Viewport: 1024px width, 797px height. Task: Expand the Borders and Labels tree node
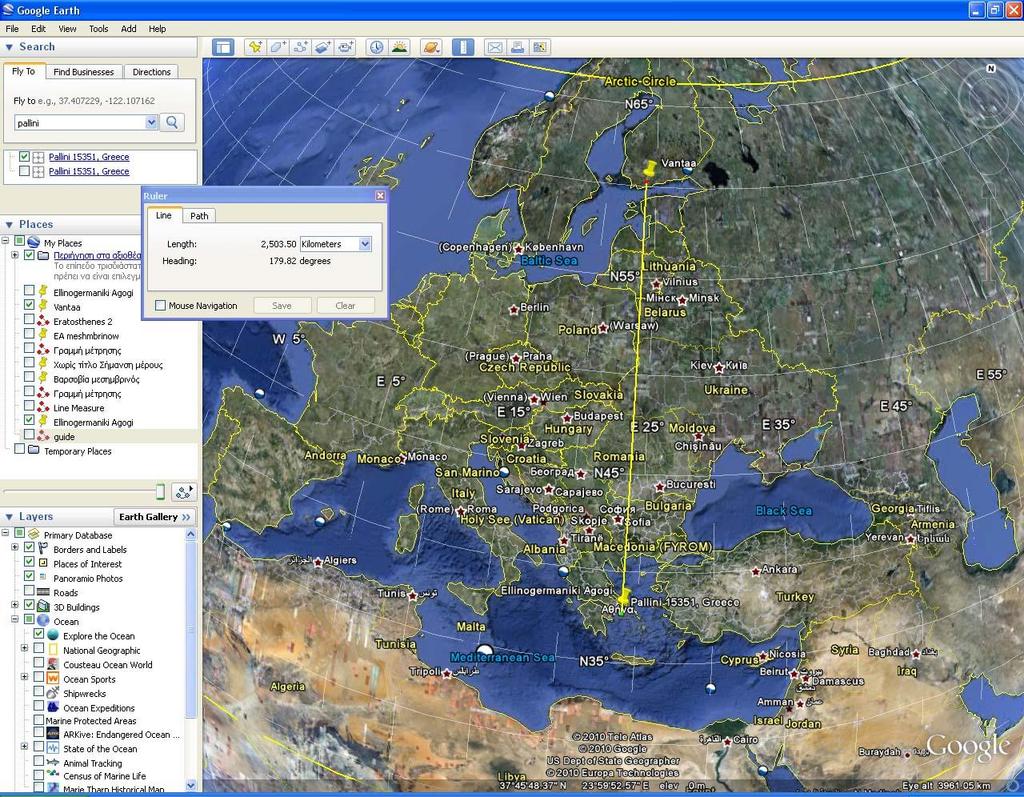15,547
